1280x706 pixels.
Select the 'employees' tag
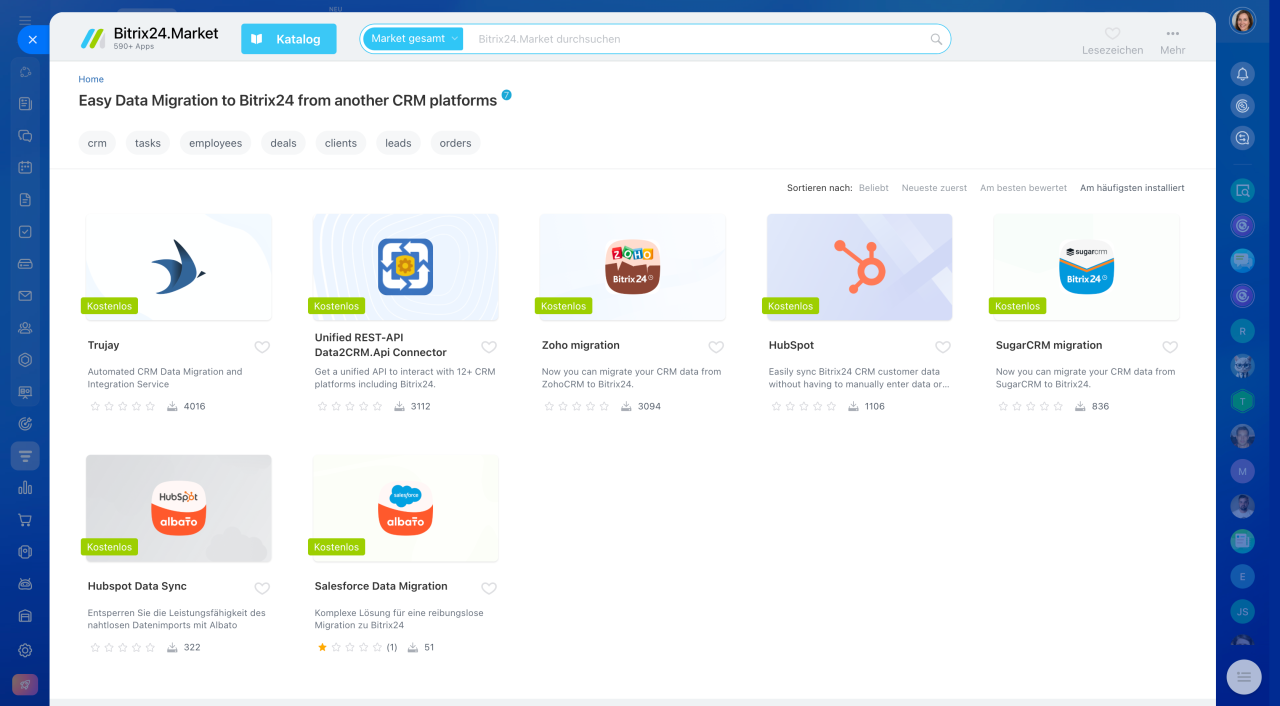[216, 143]
